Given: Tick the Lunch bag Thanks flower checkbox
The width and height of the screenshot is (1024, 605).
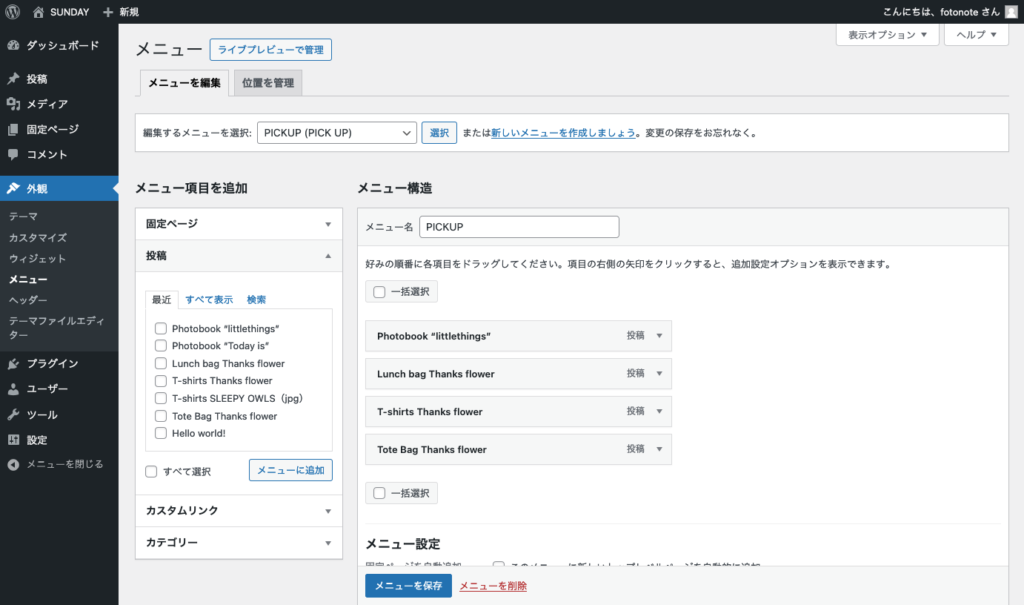Looking at the screenshot, I should (161, 364).
